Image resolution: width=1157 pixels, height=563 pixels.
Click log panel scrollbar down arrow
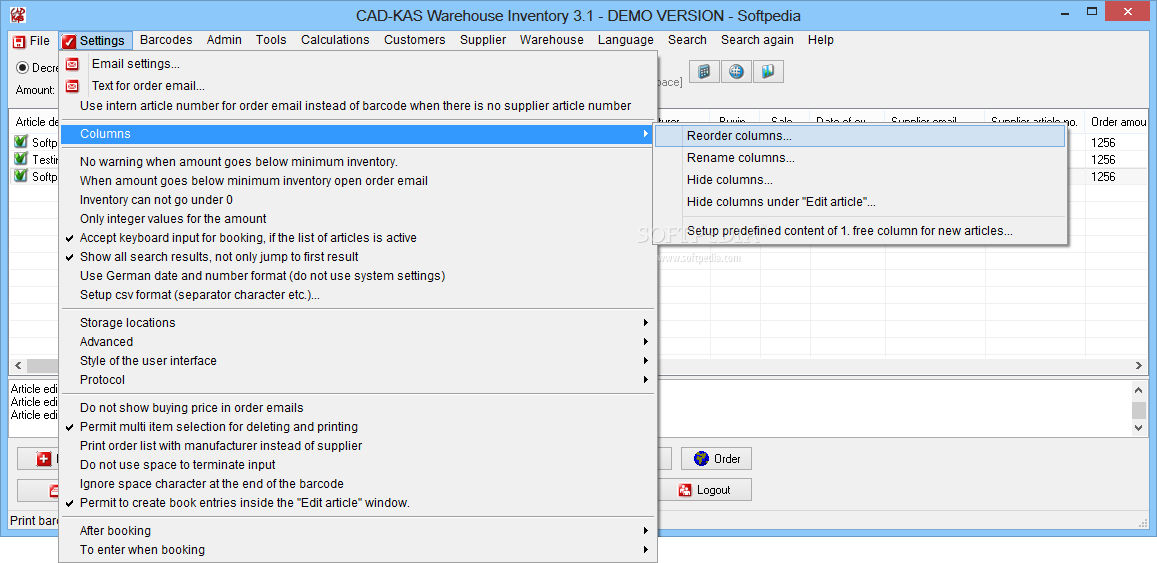point(1139,428)
